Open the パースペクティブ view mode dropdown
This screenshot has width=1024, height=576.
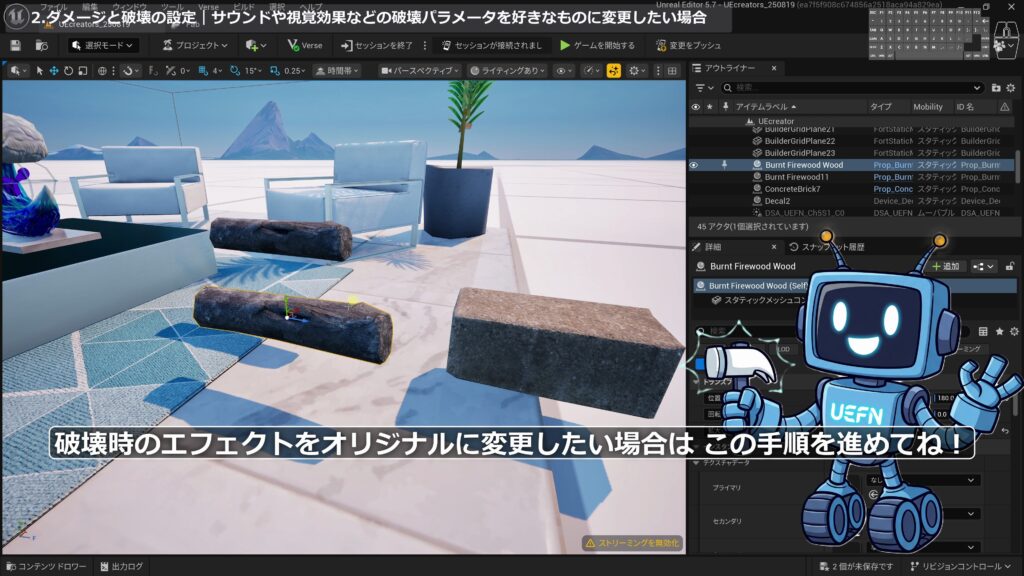pos(421,71)
